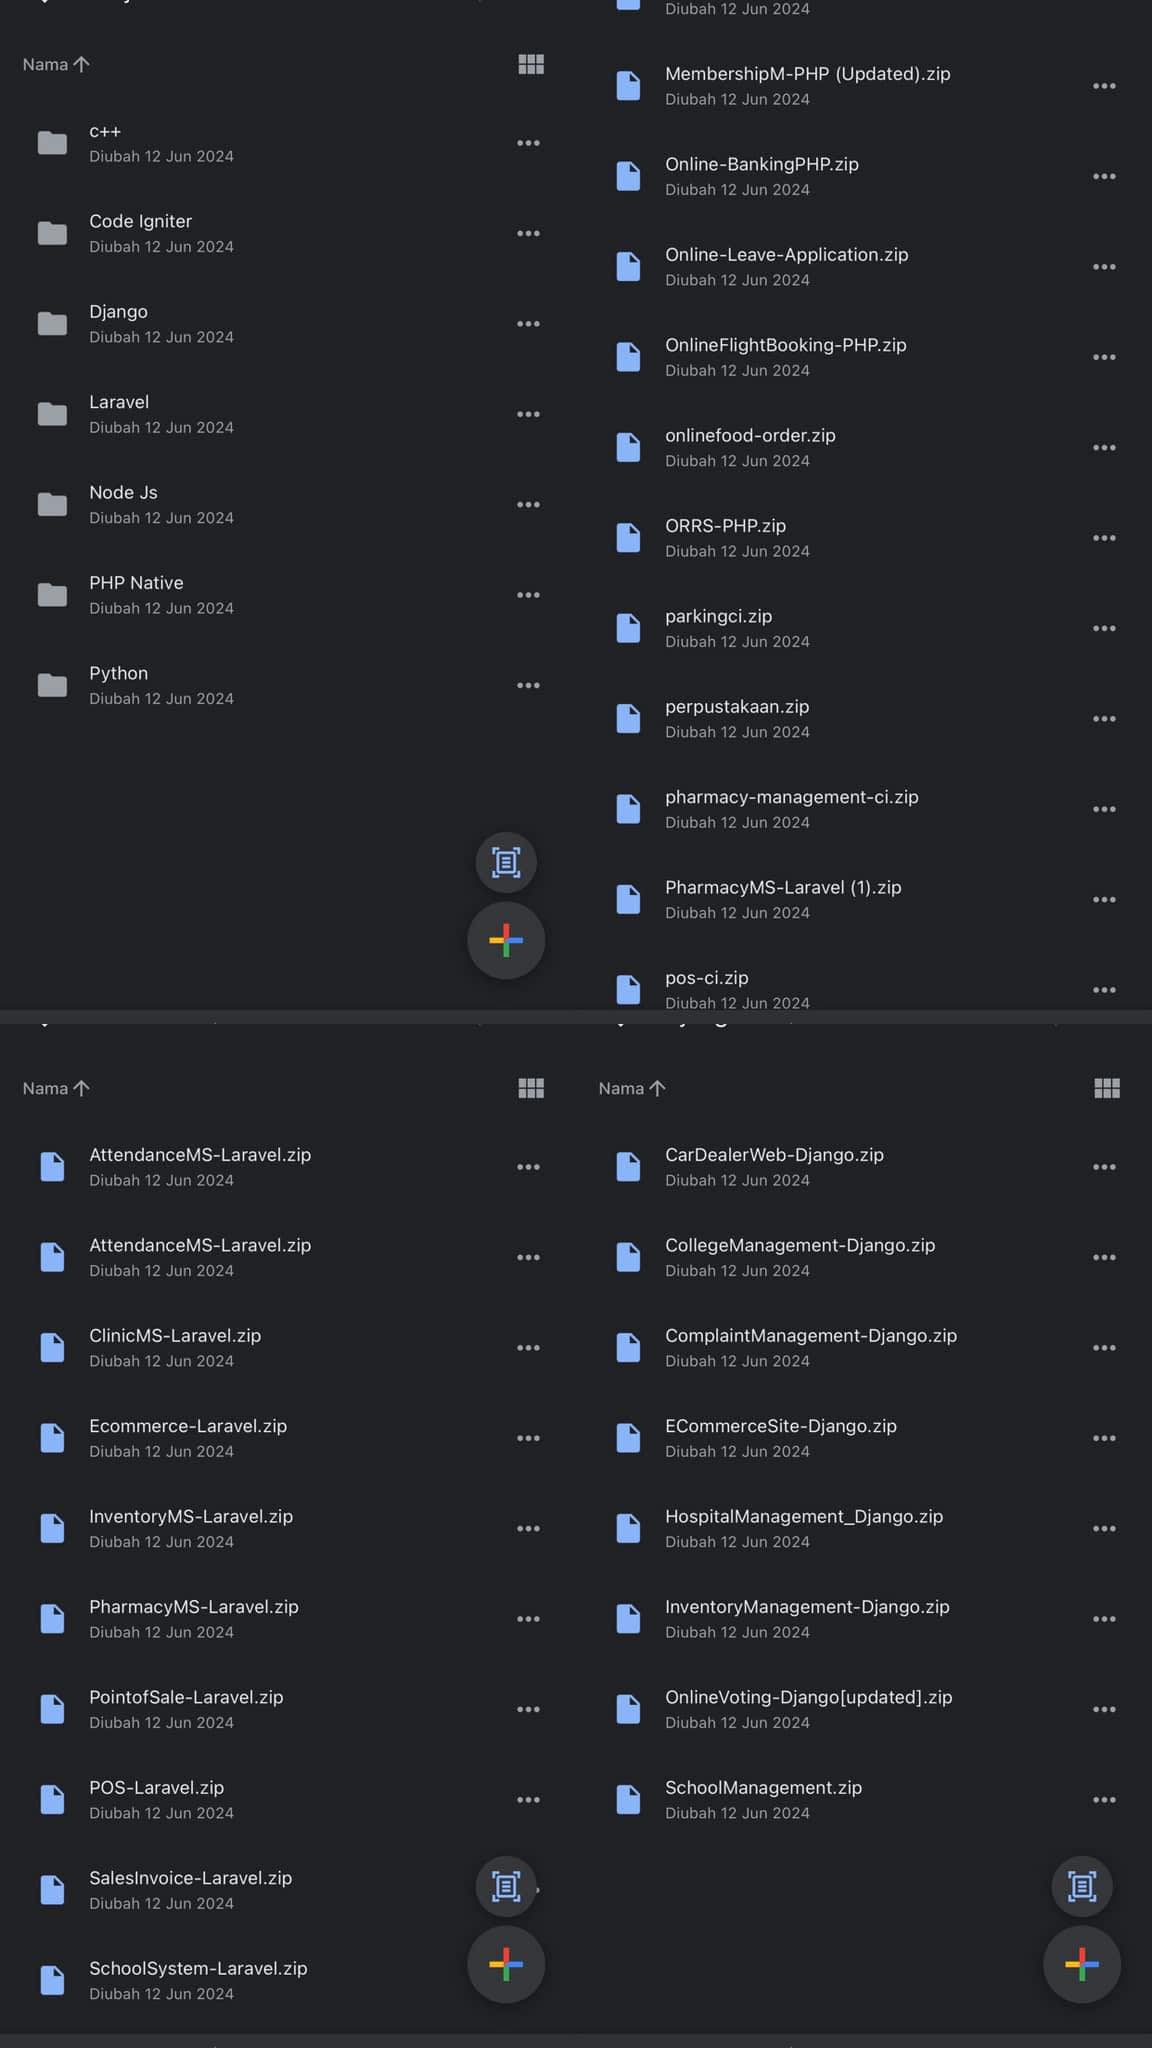The image size is (1152, 2048).
Task: Switch to grid view above the C++ folder
Action: (x=531, y=64)
